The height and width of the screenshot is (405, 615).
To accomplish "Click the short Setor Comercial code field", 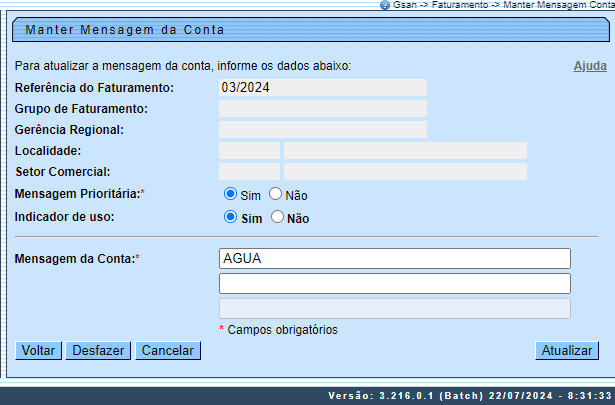I will [249, 171].
